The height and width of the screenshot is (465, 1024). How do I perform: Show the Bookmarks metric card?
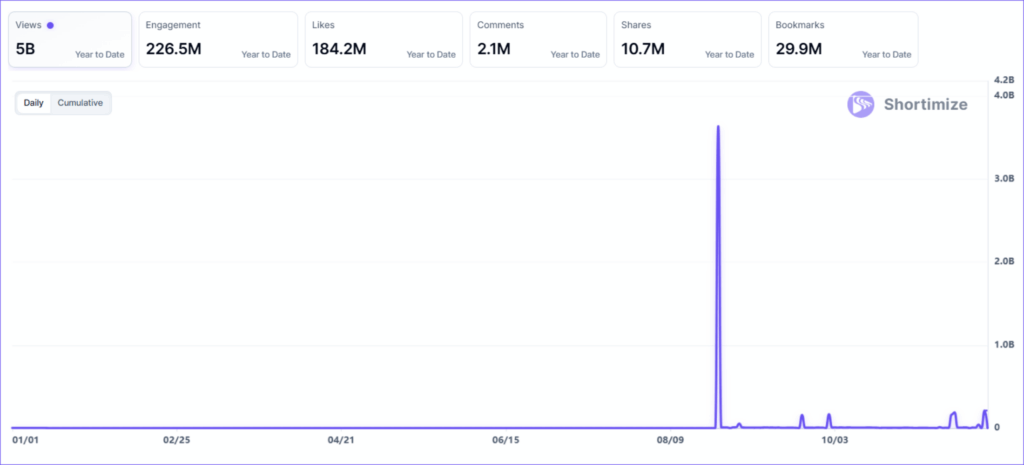842,40
